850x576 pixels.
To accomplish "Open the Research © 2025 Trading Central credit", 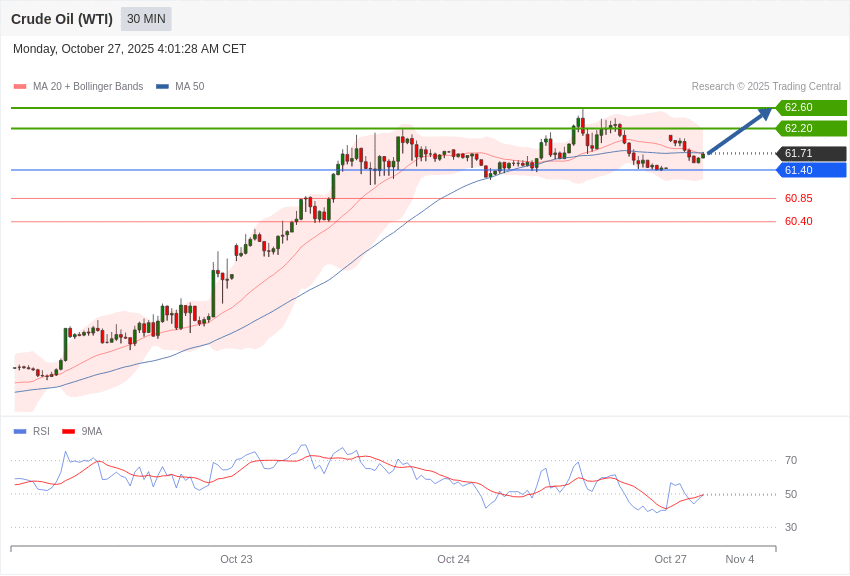I will (x=766, y=87).
